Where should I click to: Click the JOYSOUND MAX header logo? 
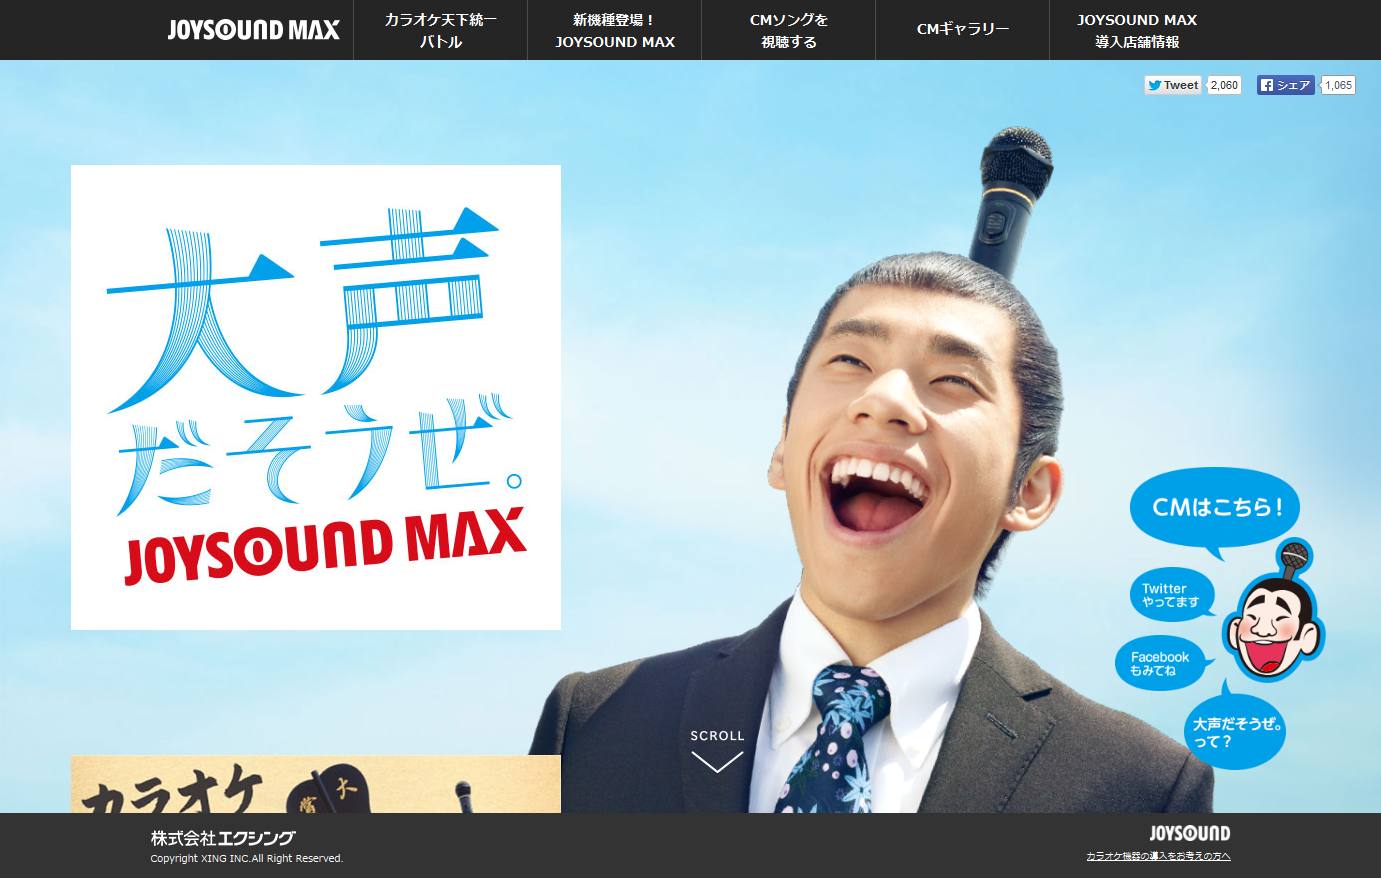(254, 30)
